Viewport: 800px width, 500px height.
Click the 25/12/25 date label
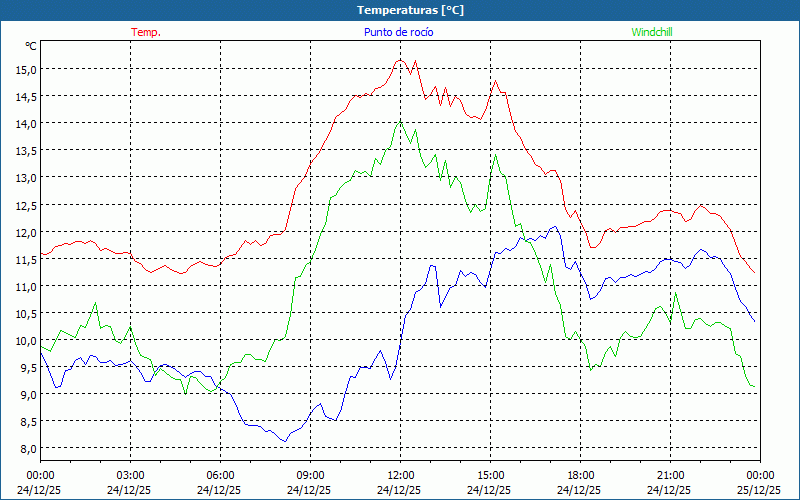[759, 491]
